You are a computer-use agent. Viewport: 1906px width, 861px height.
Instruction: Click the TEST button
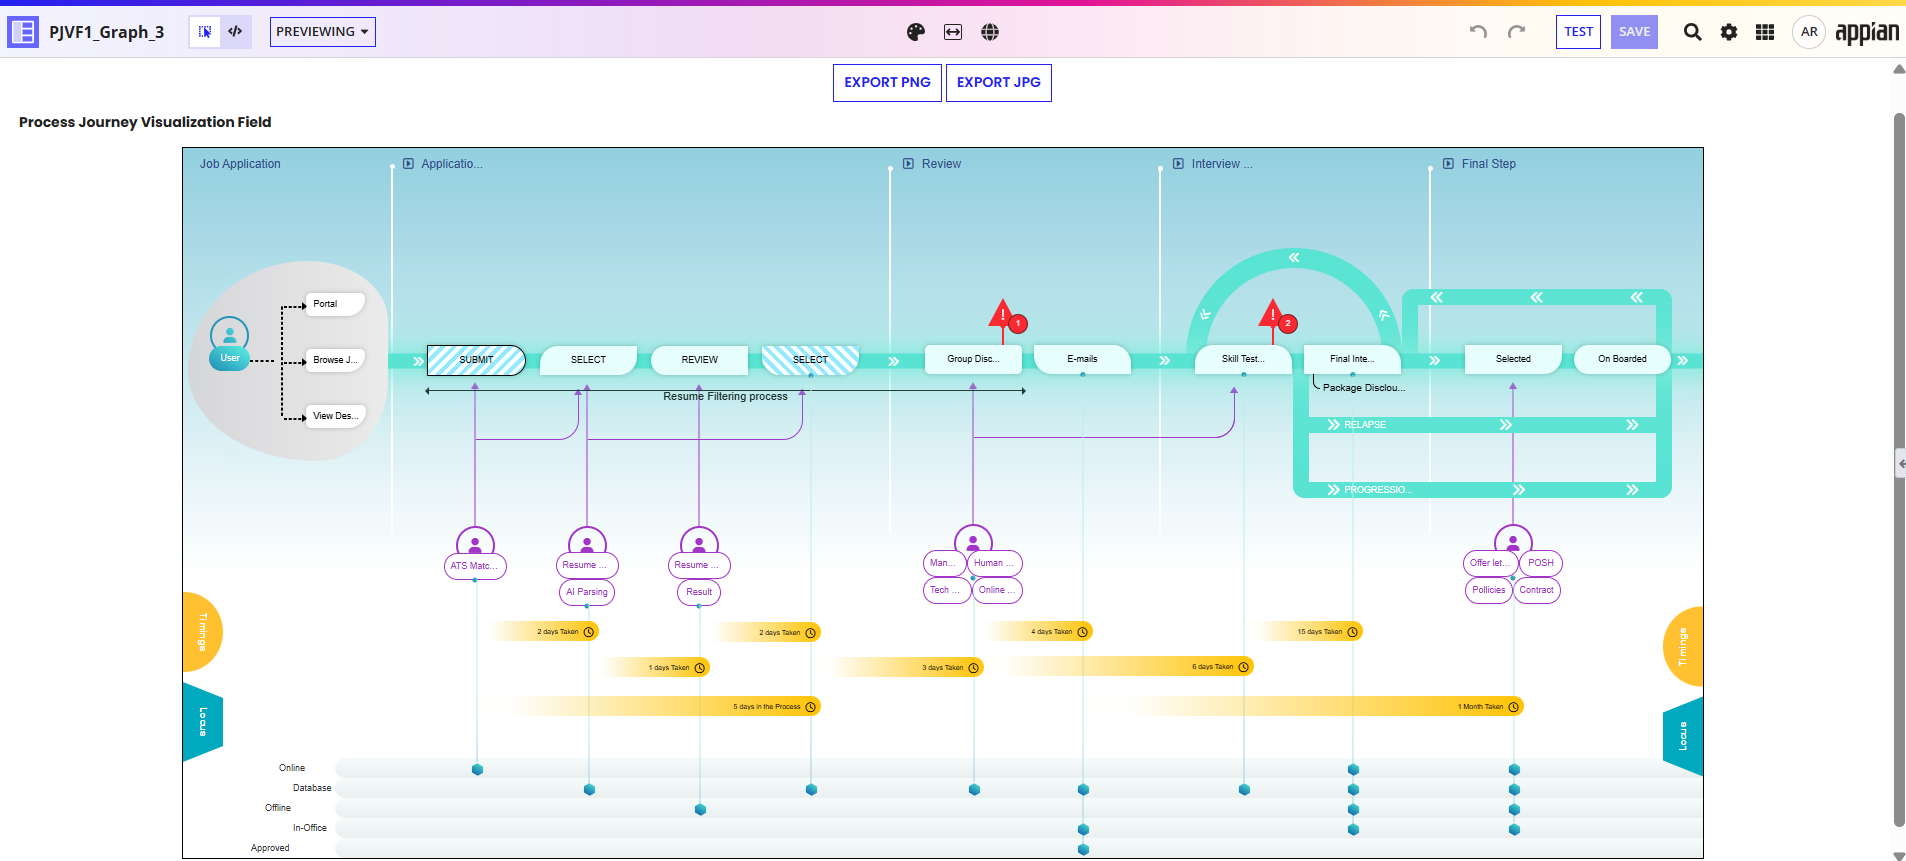1578,32
